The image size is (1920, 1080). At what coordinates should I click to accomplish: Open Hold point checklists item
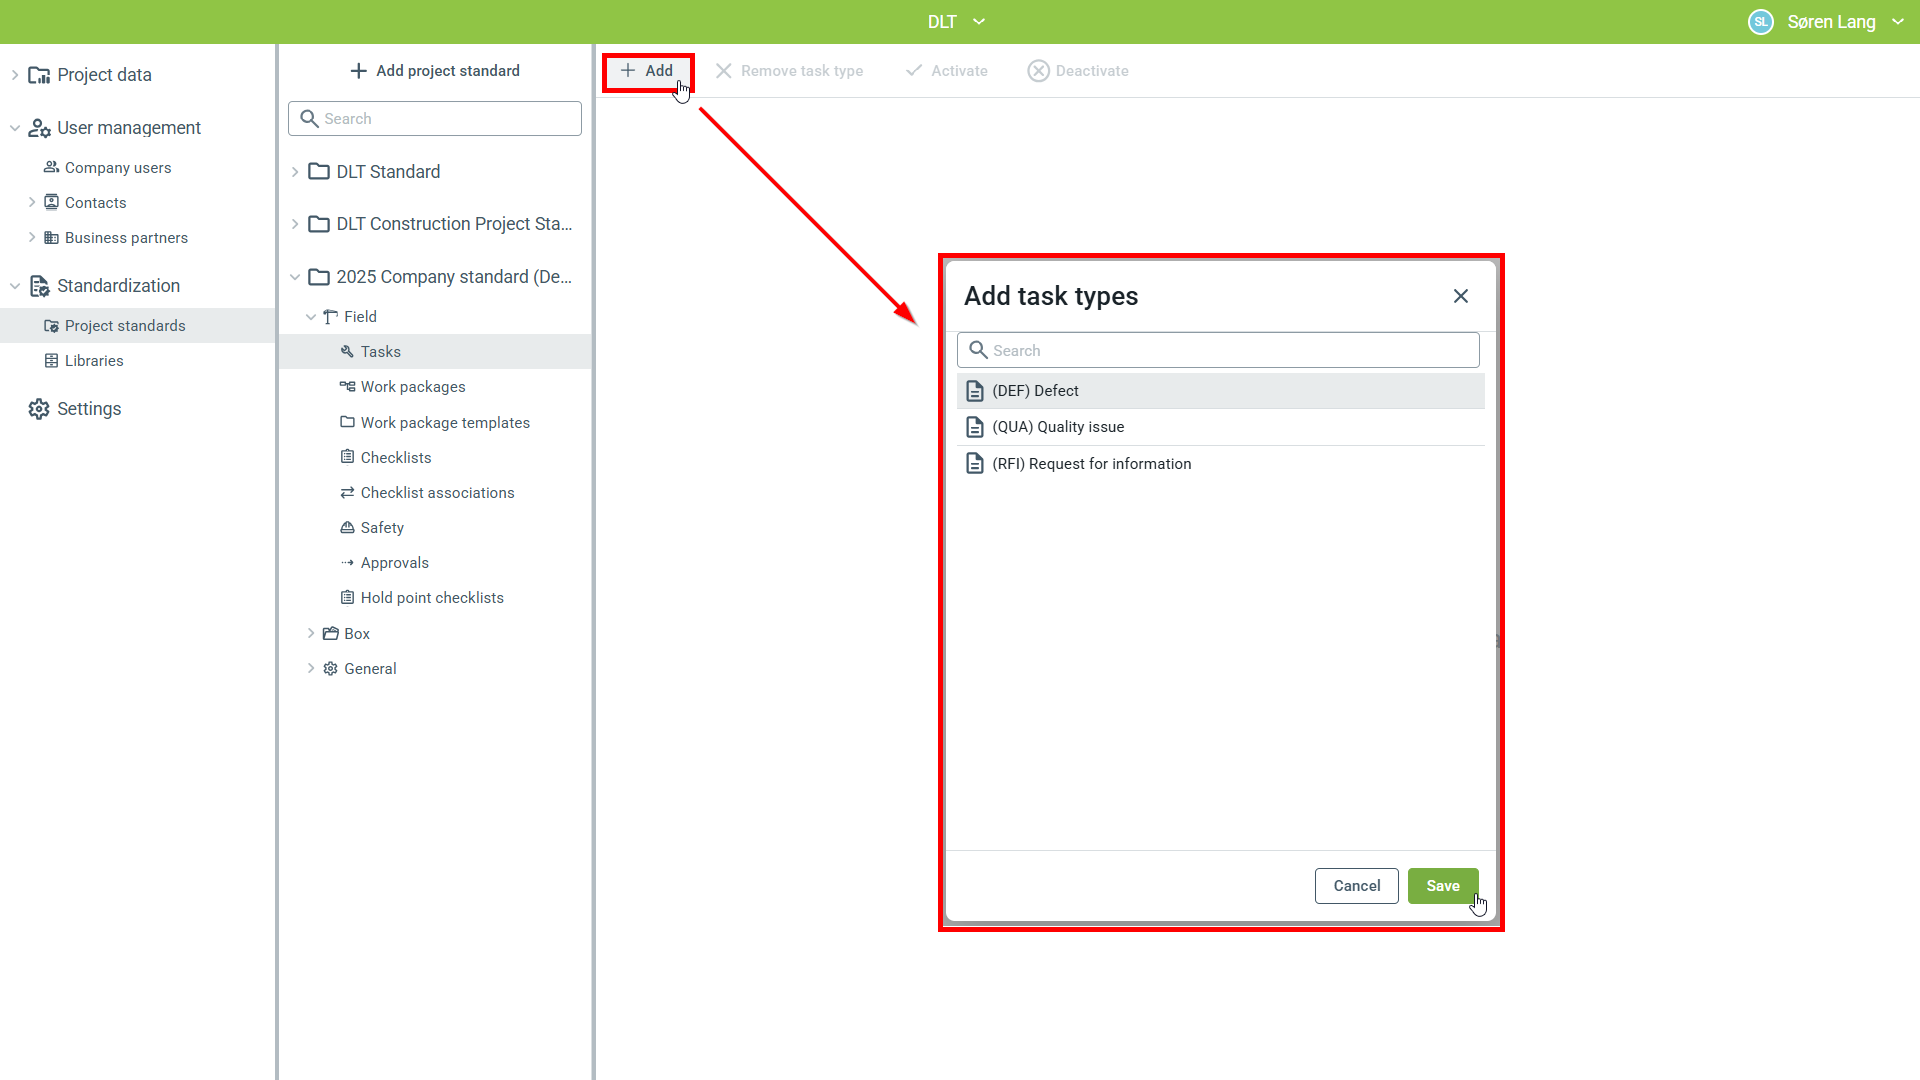coord(431,598)
